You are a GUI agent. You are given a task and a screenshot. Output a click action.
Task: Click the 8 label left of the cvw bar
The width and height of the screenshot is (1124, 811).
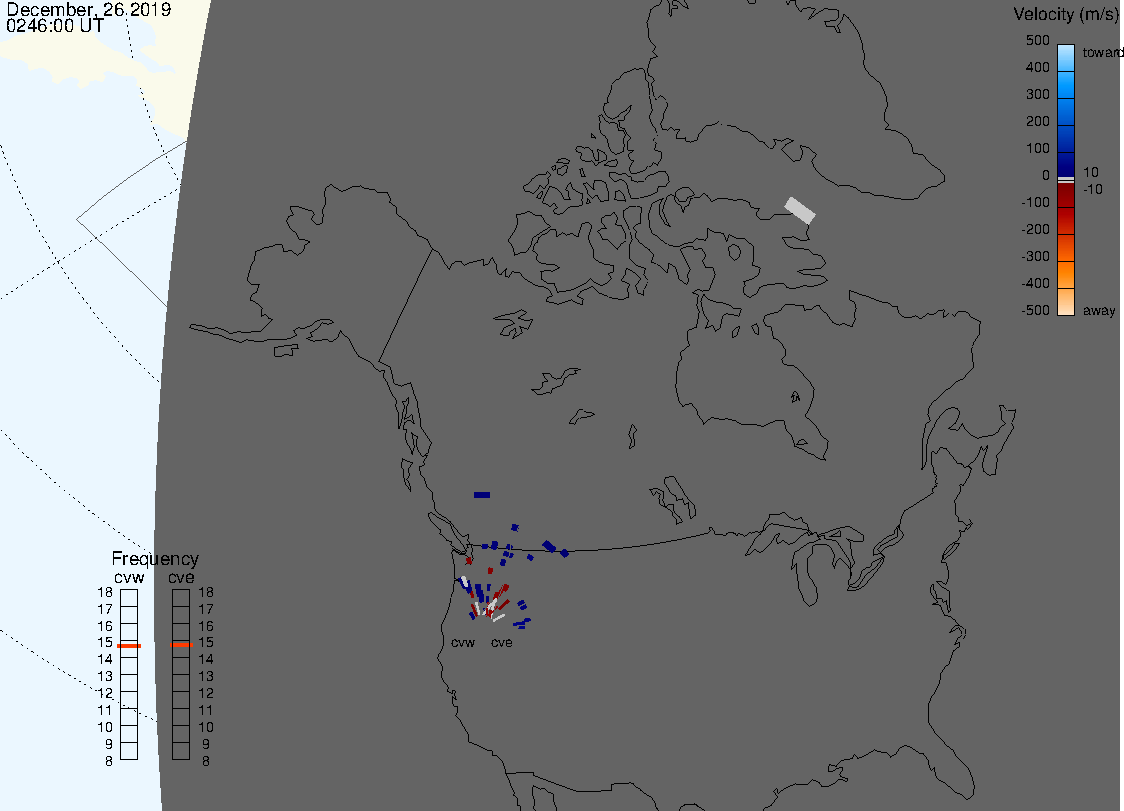tap(109, 762)
